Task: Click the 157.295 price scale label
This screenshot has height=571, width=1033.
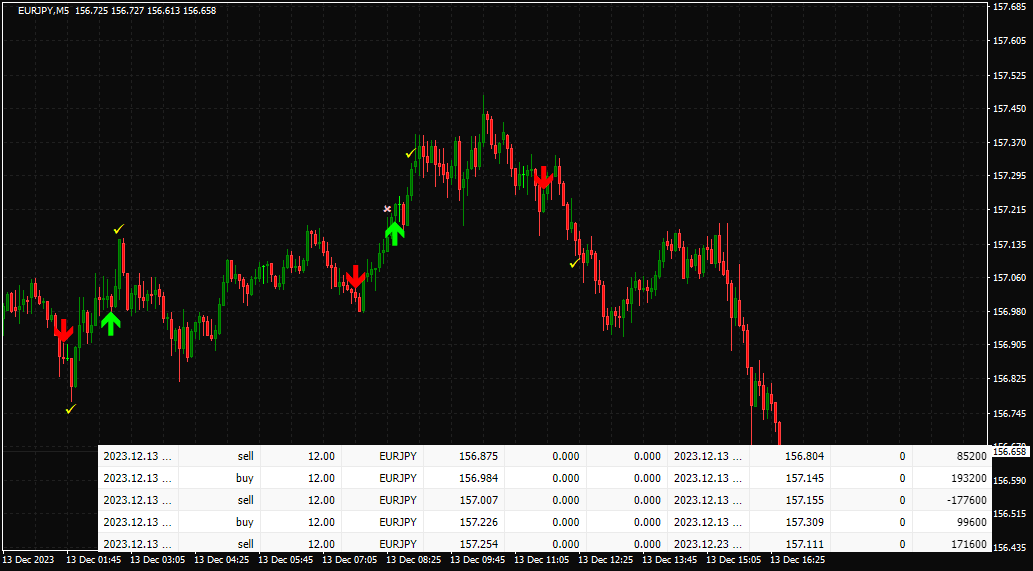Action: (1010, 176)
